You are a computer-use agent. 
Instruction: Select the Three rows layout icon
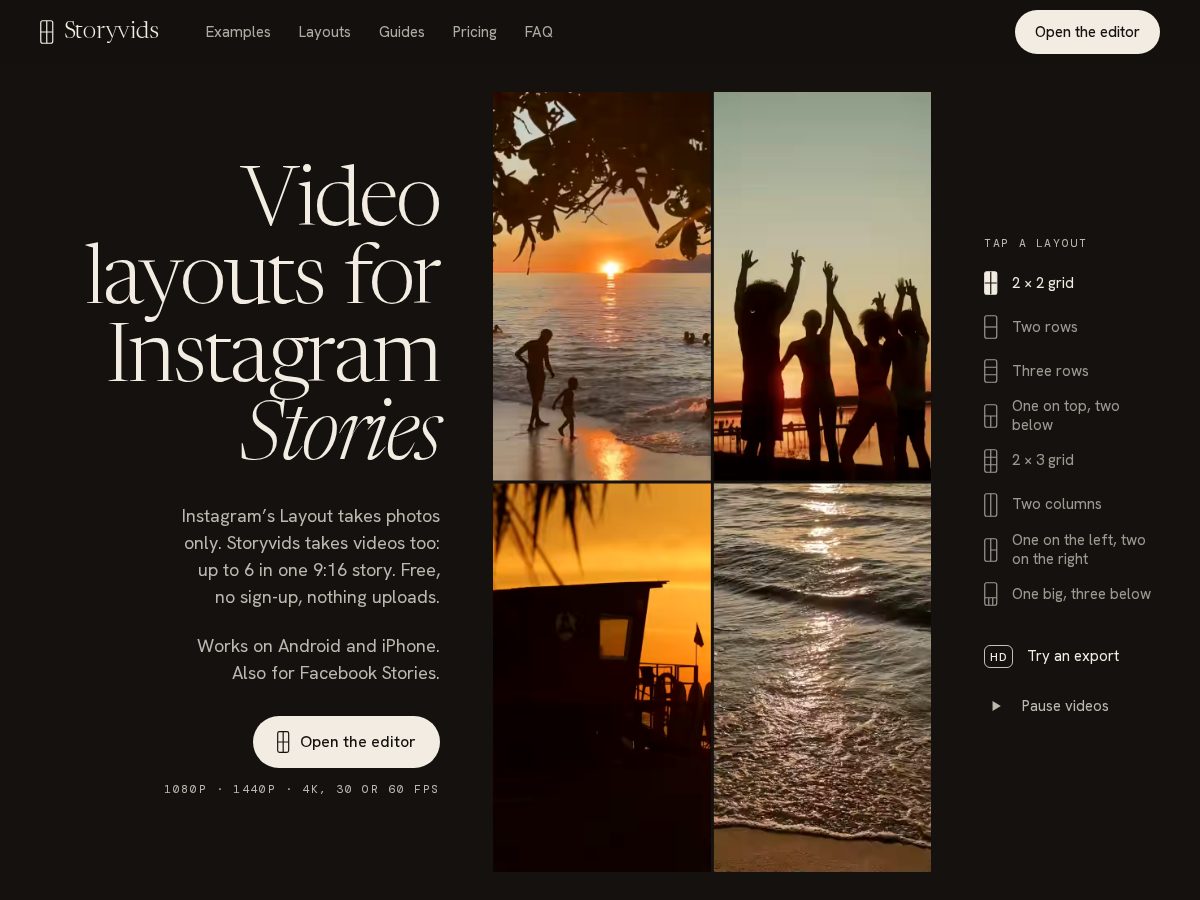pos(991,371)
